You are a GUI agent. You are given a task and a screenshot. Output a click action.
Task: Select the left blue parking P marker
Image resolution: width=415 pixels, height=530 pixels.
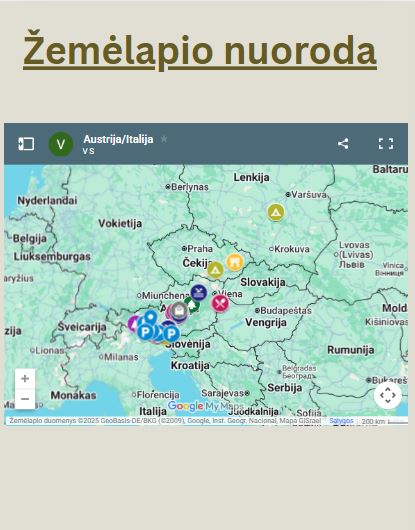145,332
